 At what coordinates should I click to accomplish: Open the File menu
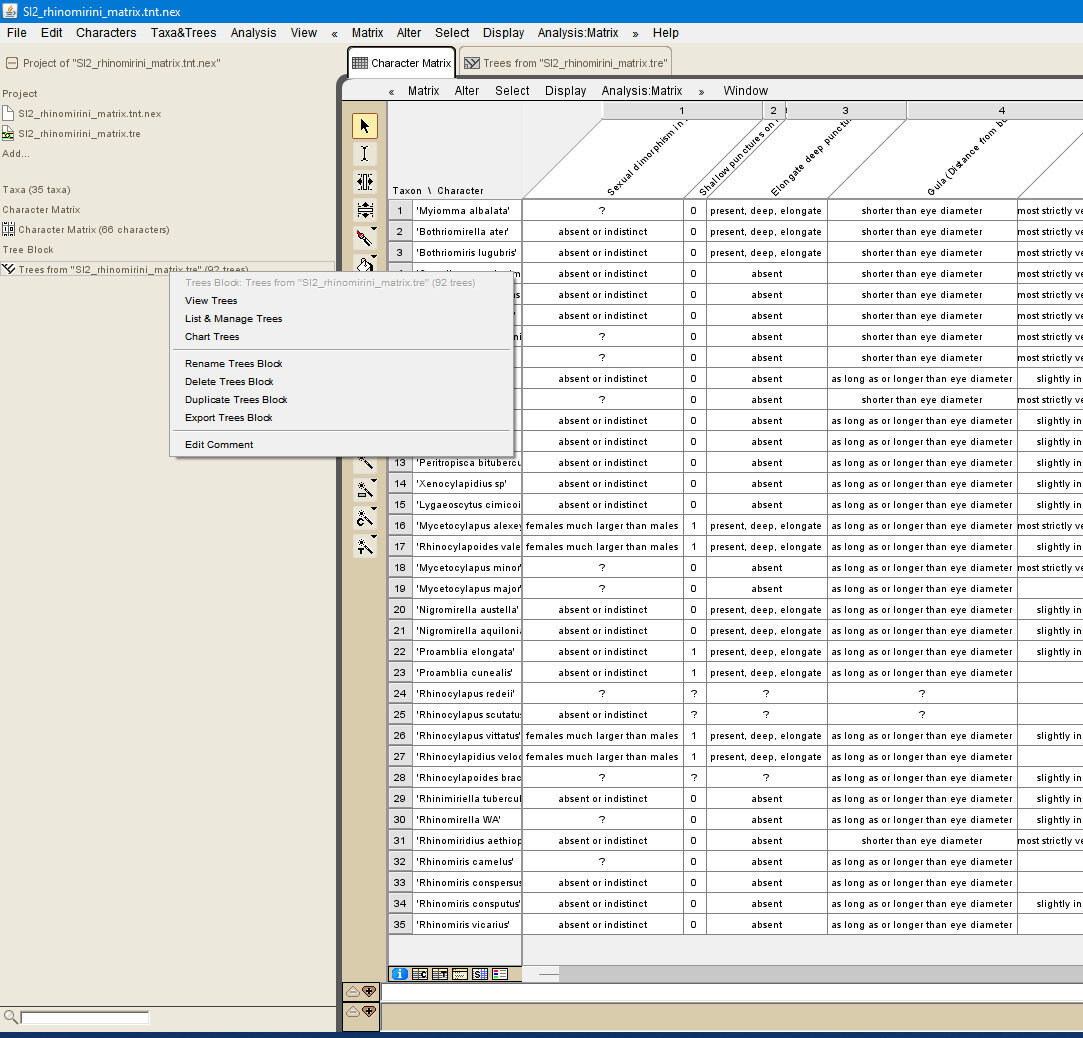(x=17, y=32)
